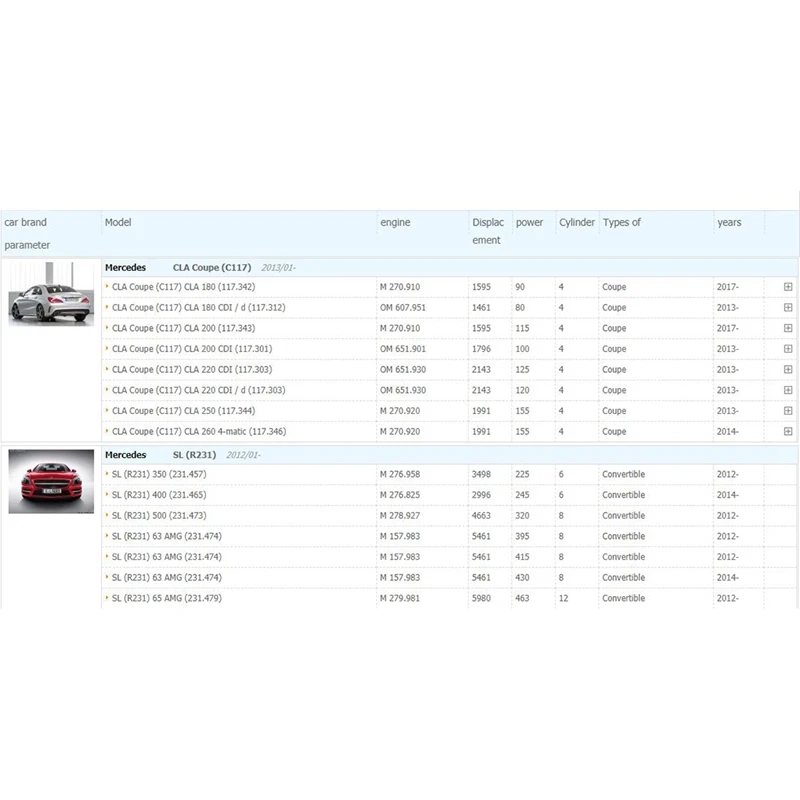Image resolution: width=800 pixels, height=800 pixels.
Task: Expand the CLA 200 (117.343) row
Action: 788,328
